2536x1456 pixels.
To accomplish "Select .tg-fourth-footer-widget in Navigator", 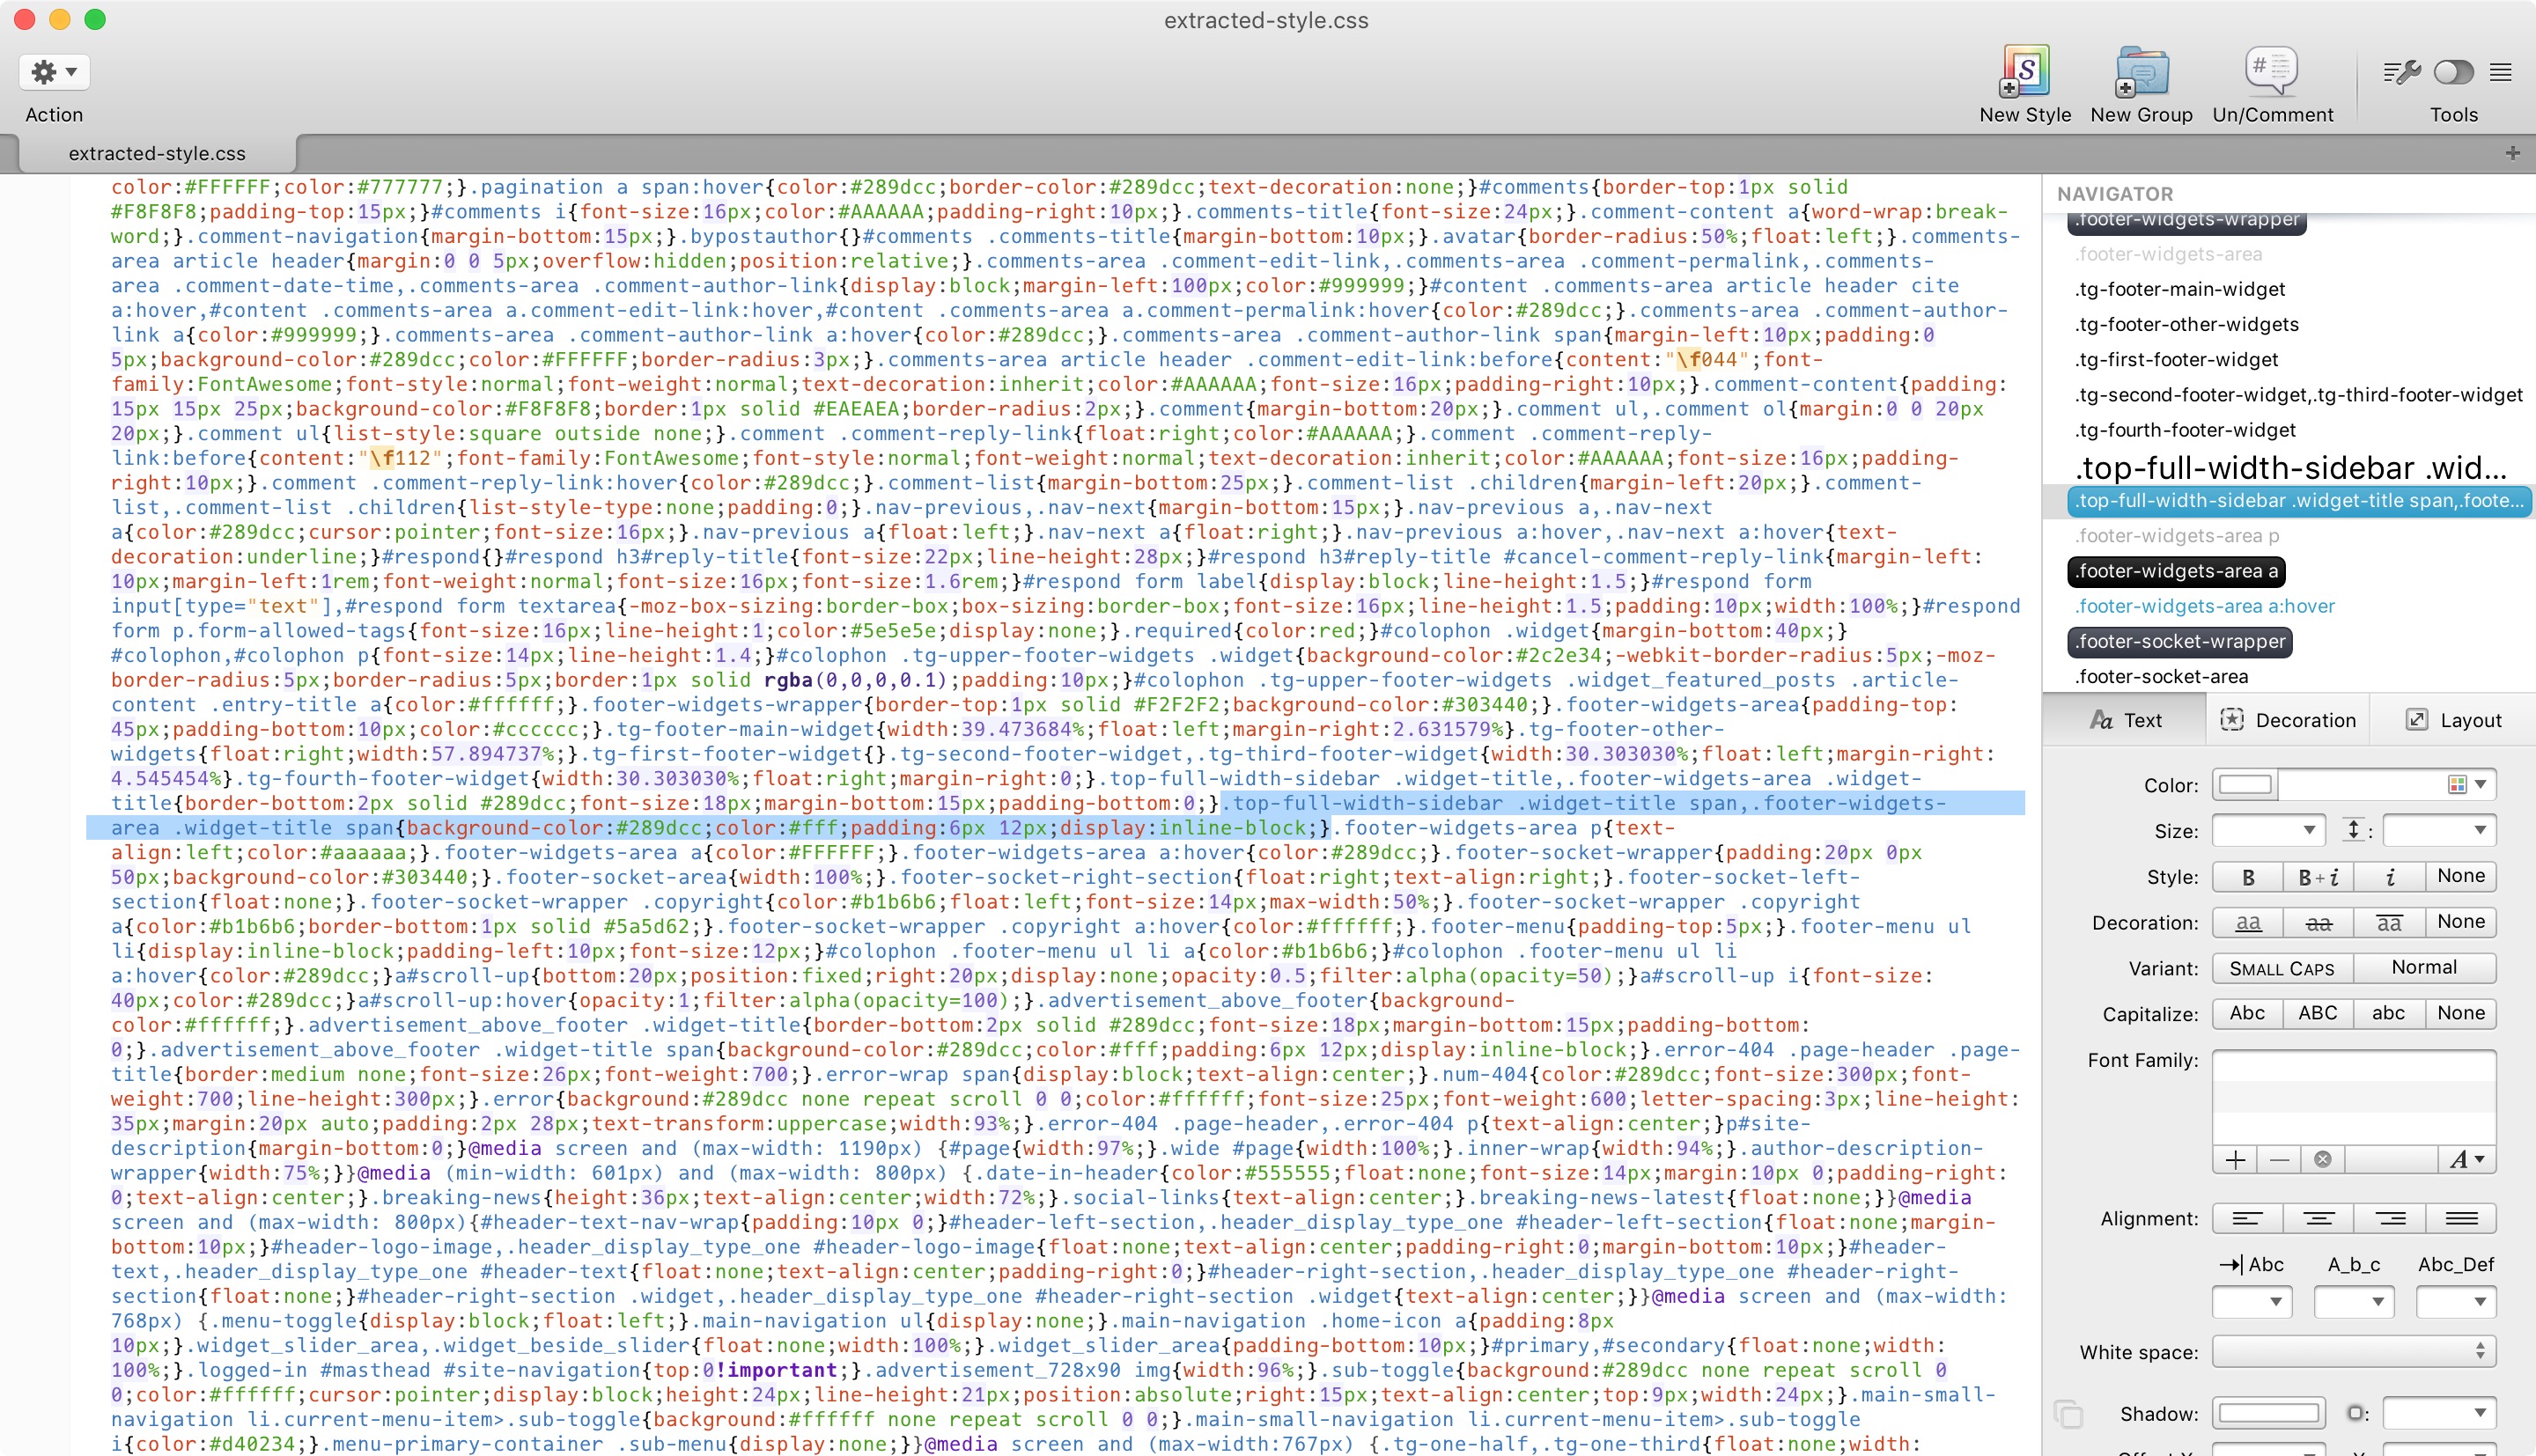I will tap(2185, 430).
